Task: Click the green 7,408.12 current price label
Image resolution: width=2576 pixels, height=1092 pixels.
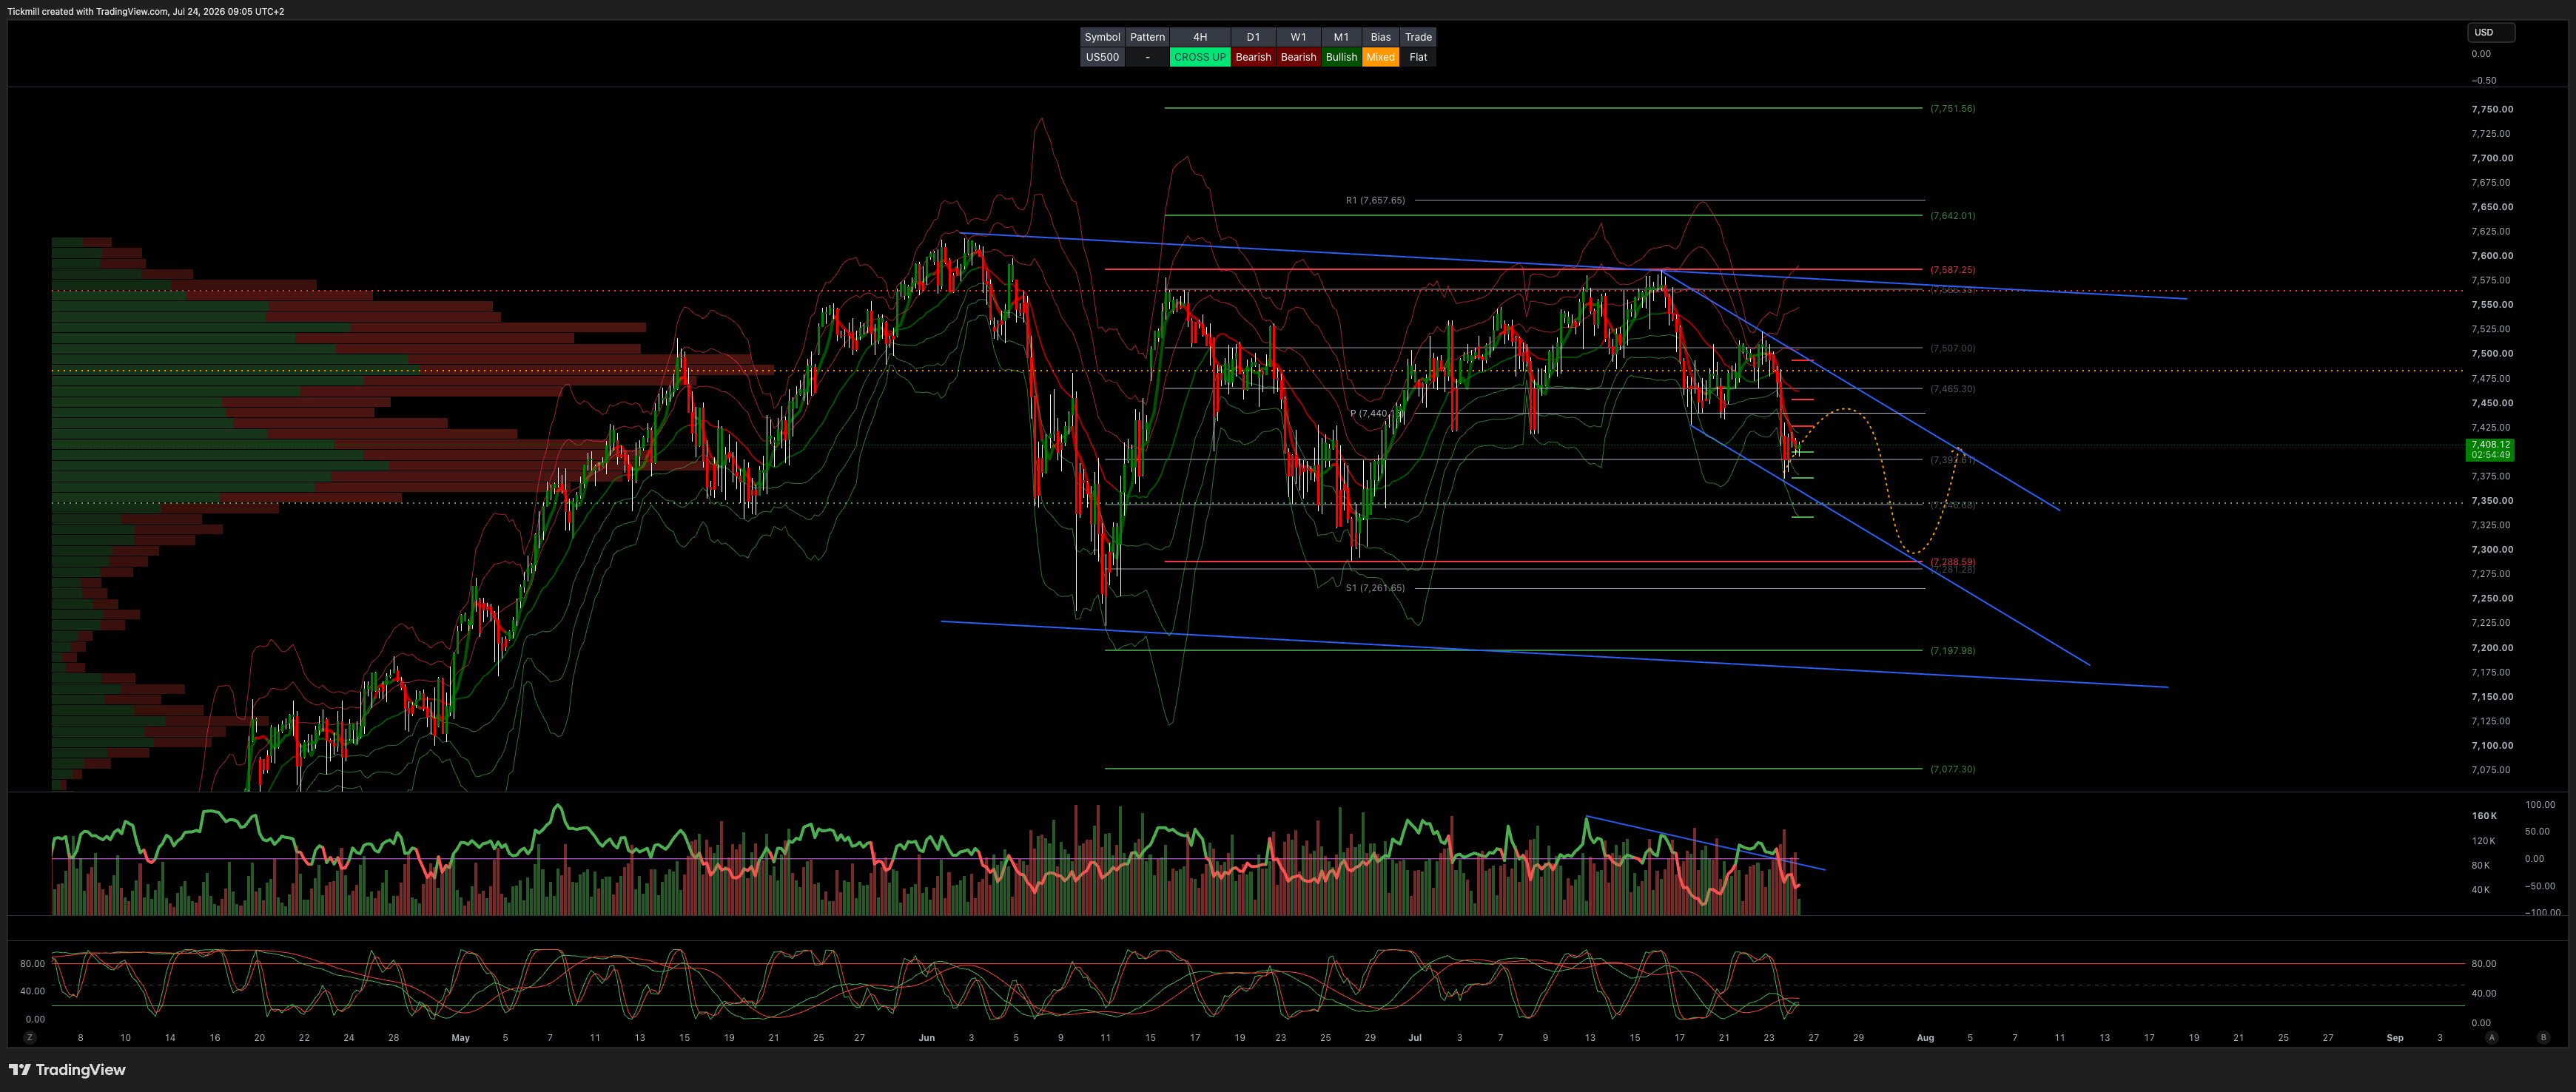Action: pos(2489,449)
